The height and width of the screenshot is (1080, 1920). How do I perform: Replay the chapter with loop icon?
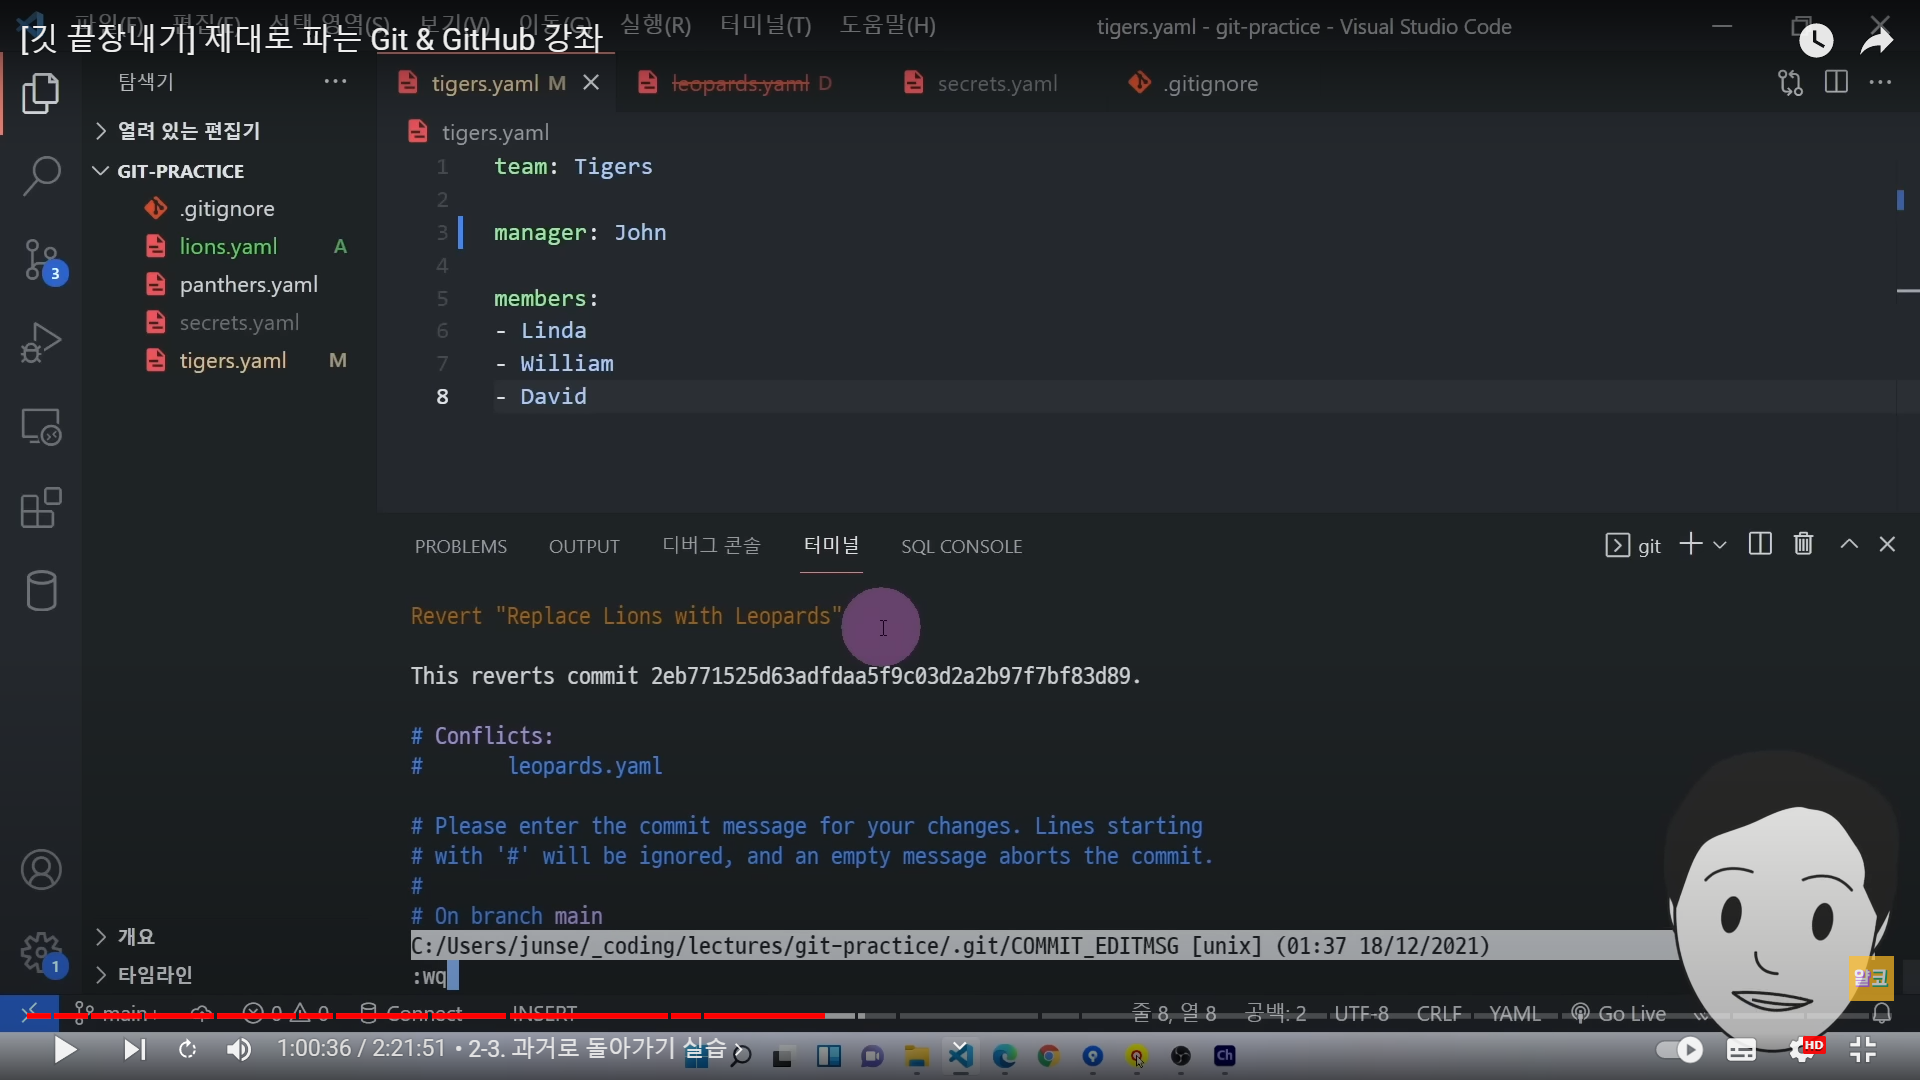click(x=187, y=1049)
